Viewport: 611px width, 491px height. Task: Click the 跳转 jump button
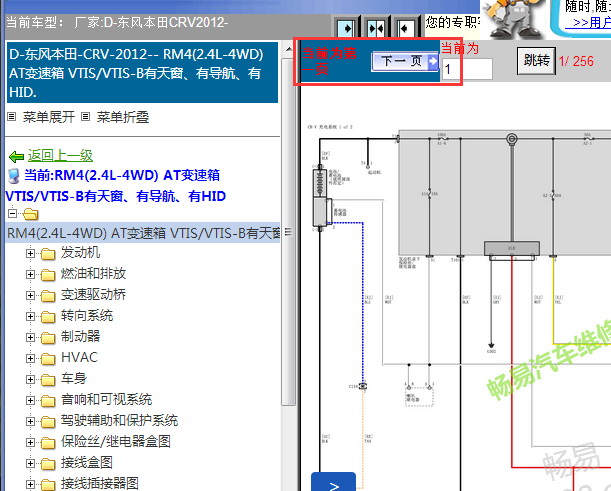point(536,60)
